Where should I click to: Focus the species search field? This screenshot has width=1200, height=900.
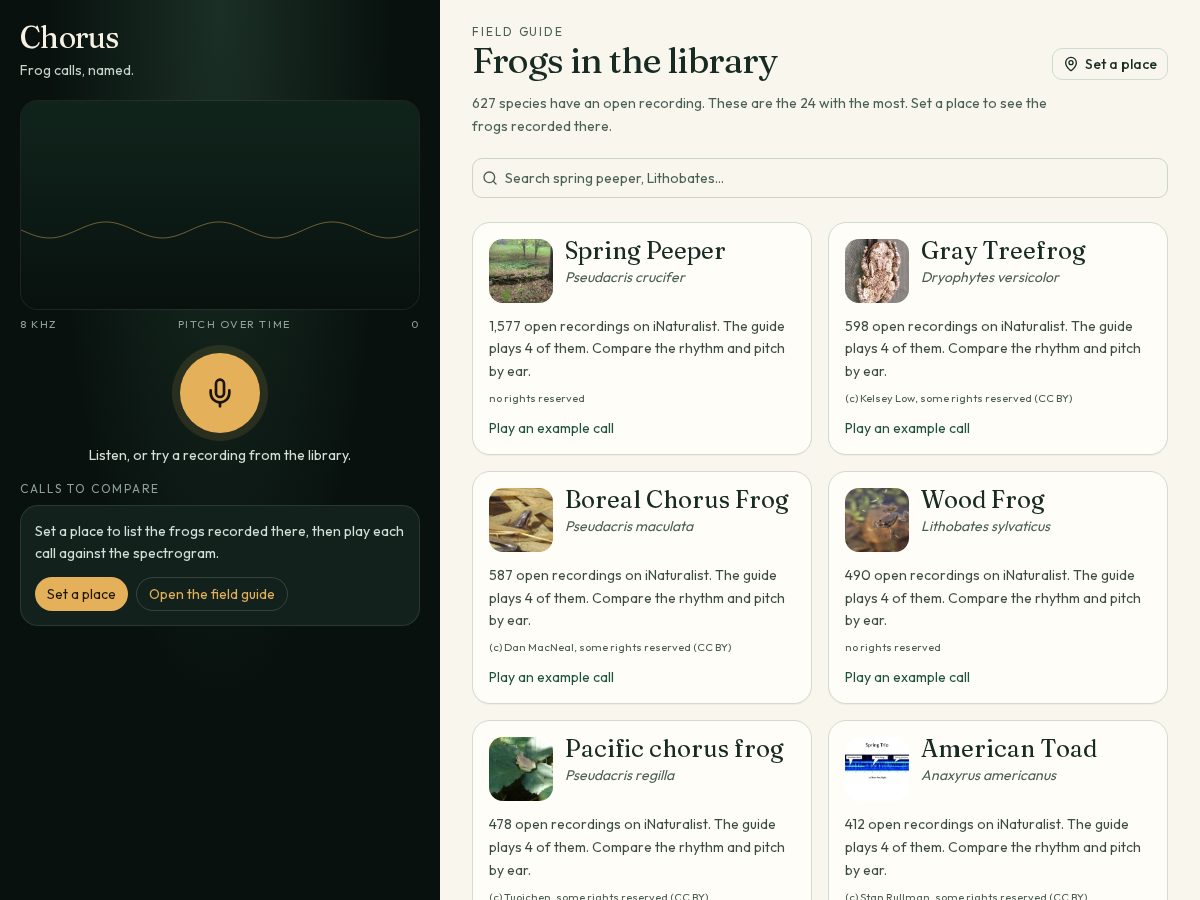click(820, 178)
